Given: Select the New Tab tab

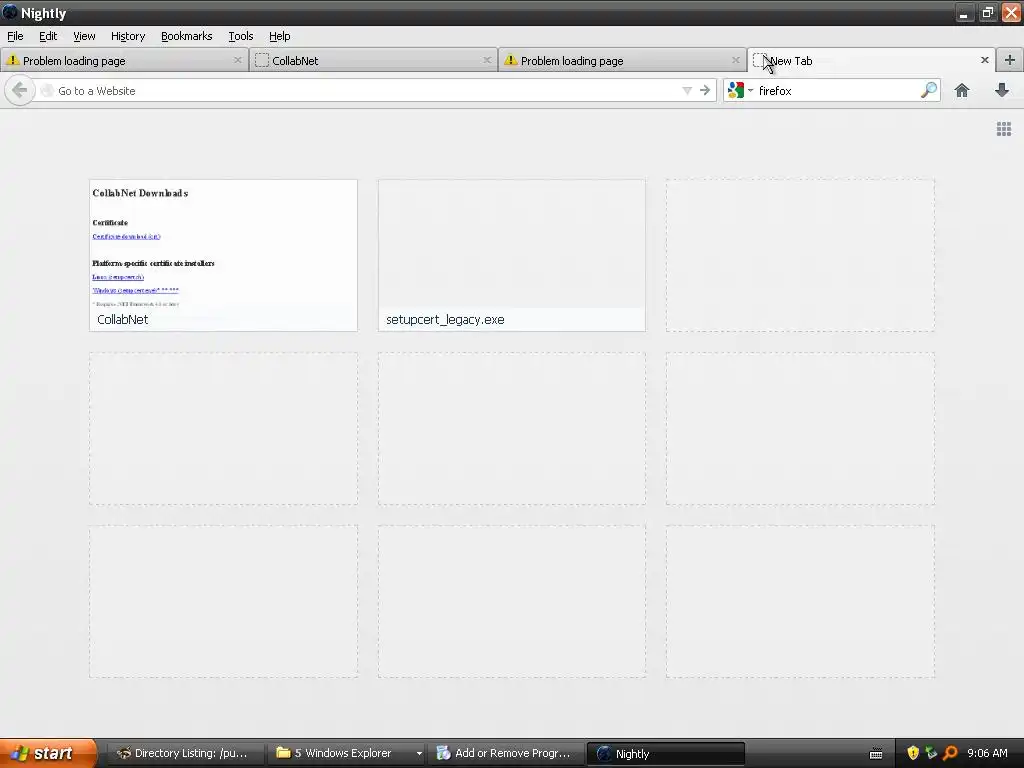Looking at the screenshot, I should 871,60.
